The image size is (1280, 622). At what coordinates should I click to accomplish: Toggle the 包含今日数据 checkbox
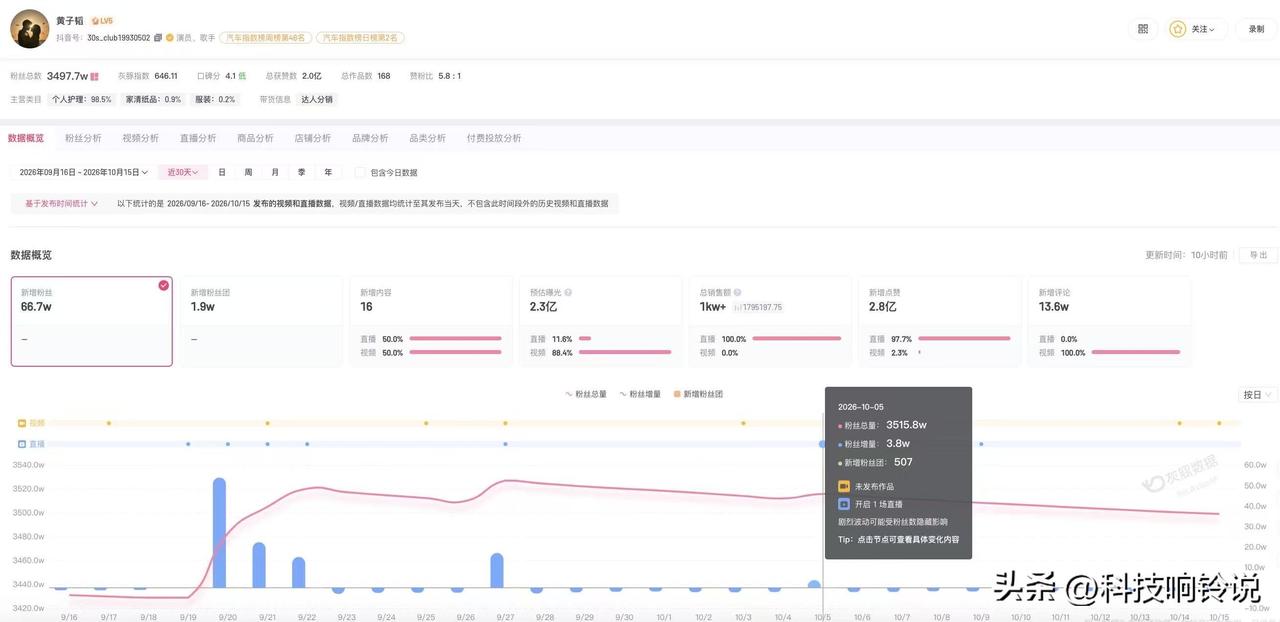click(360, 172)
